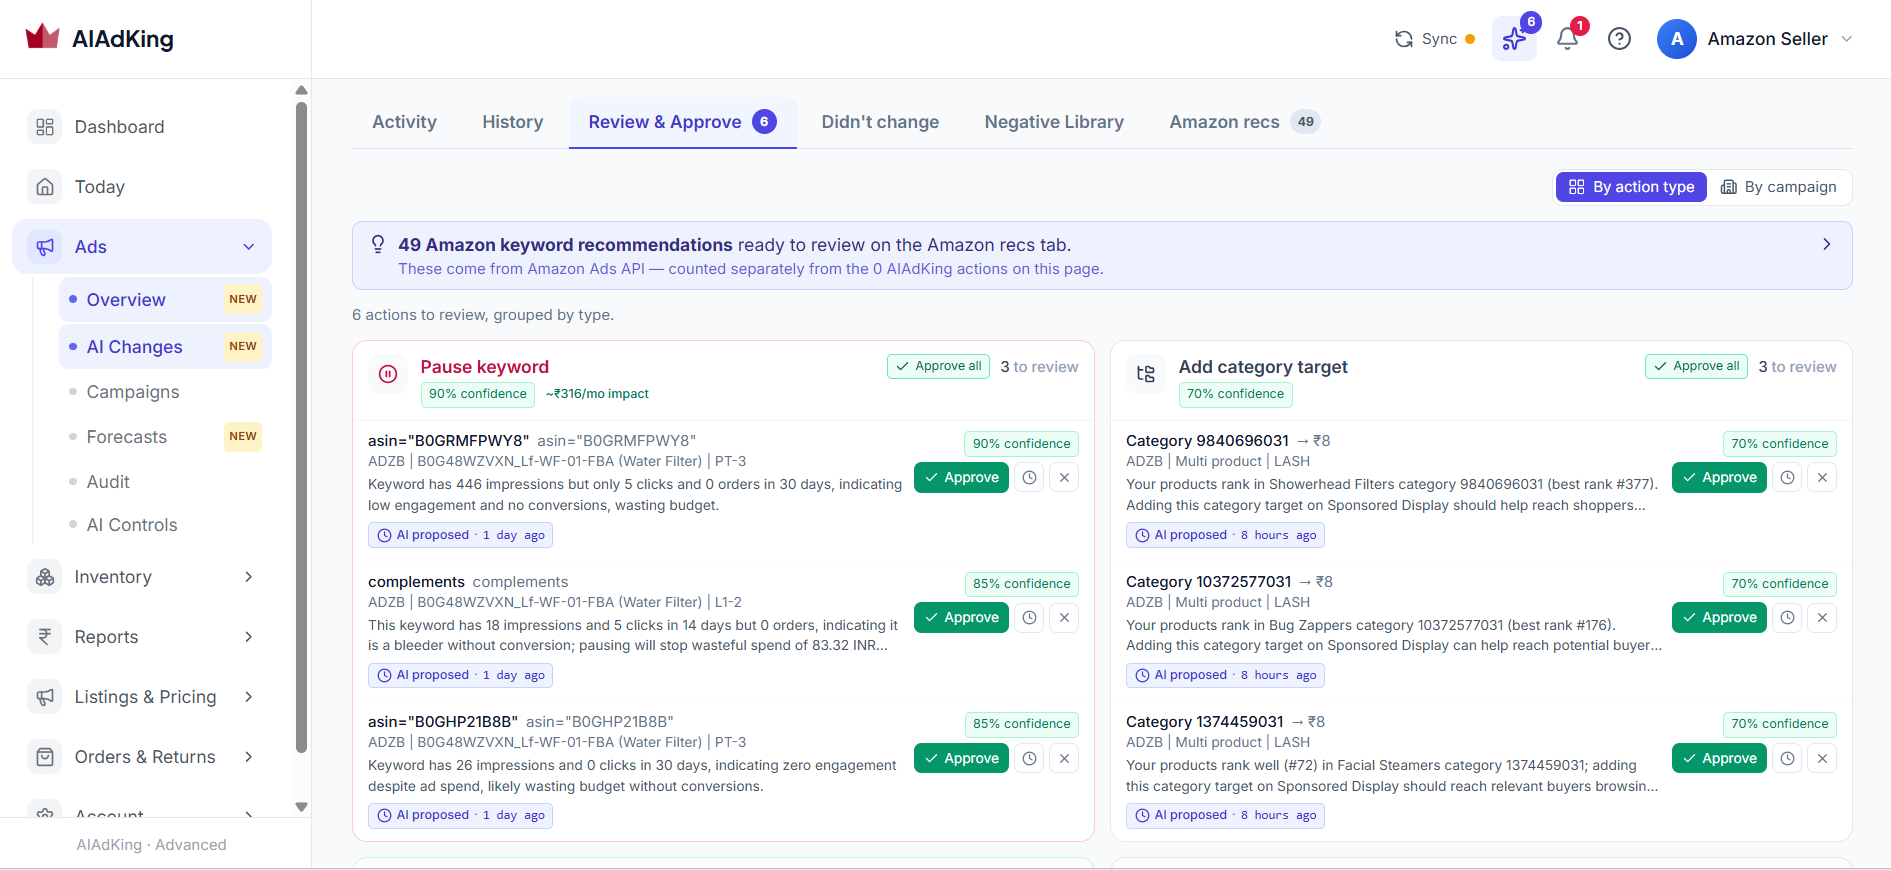Dismiss the Category 1374459031 action
Screen dimensions: 1891x870
click(1823, 759)
